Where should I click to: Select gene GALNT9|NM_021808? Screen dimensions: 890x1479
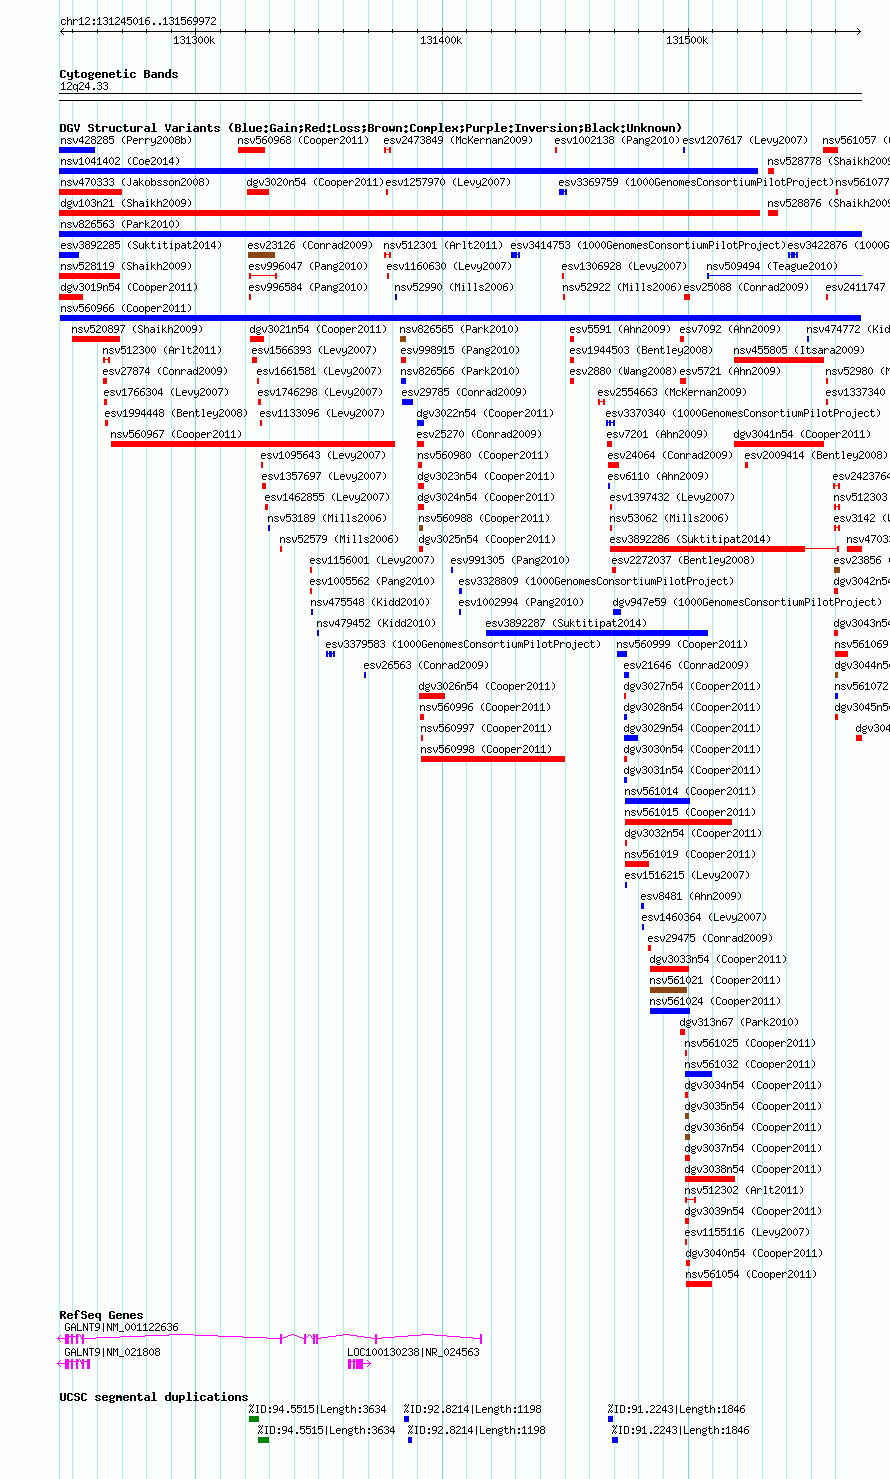(113, 1352)
